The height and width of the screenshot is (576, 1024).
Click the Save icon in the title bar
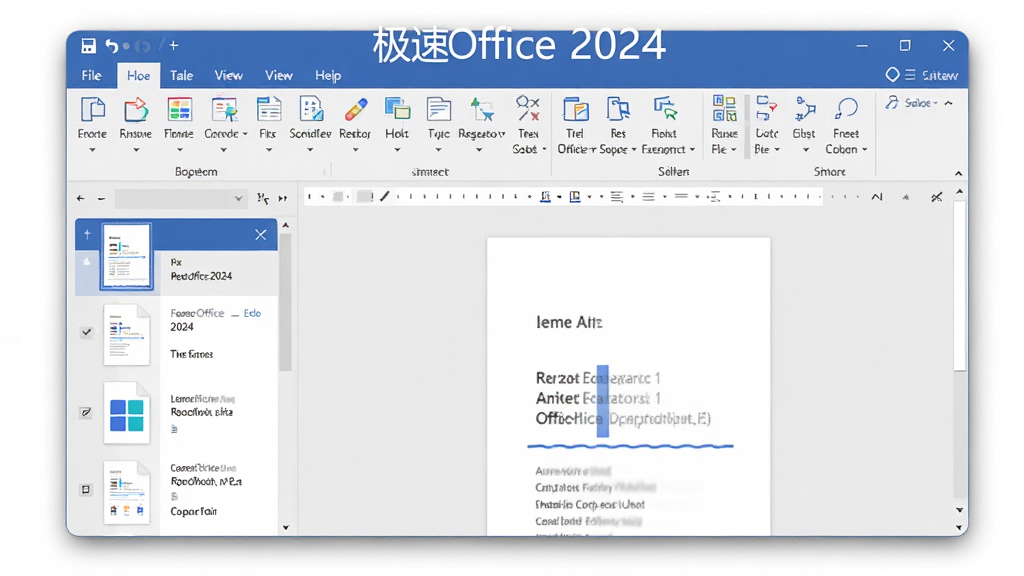coord(88,46)
